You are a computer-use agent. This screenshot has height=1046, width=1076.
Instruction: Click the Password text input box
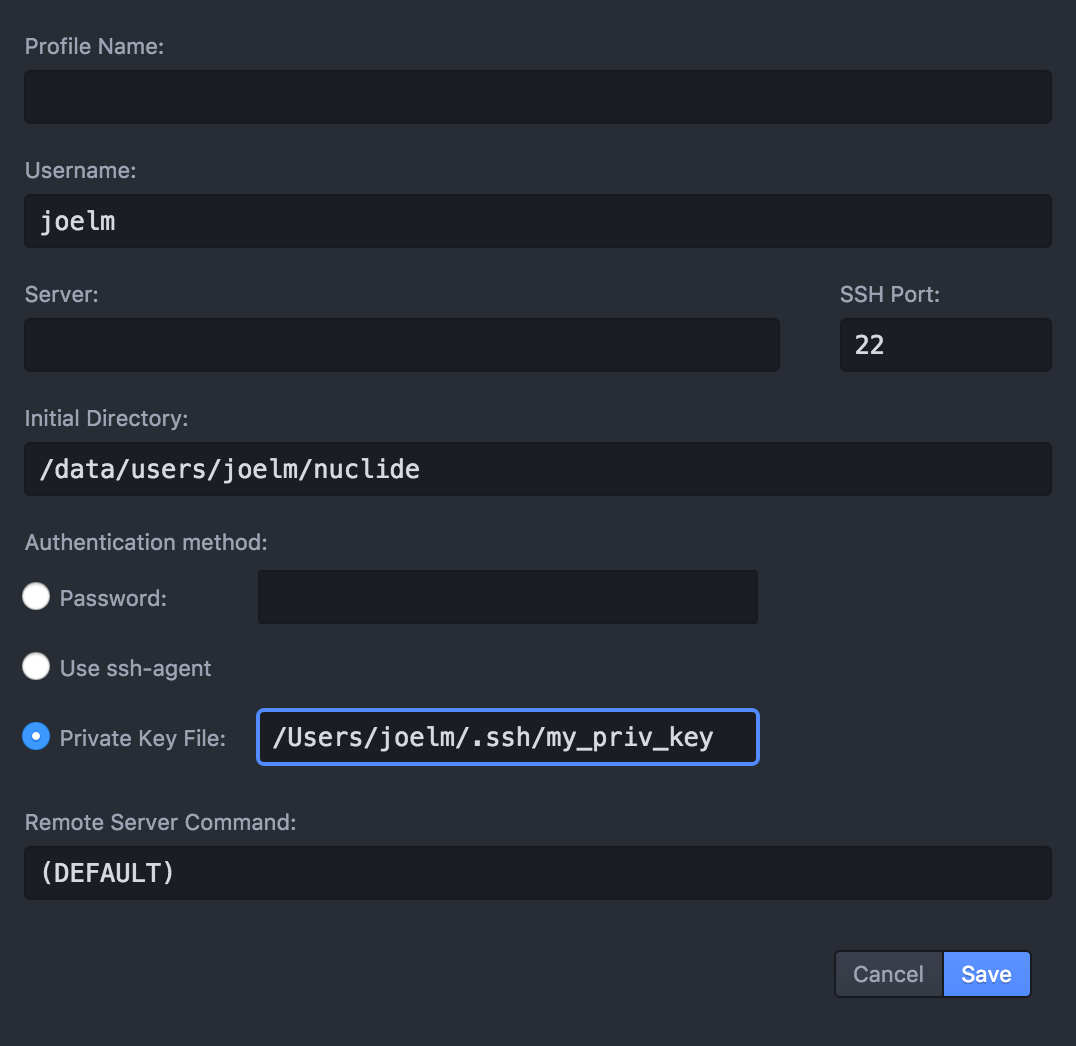pyautogui.click(x=508, y=597)
